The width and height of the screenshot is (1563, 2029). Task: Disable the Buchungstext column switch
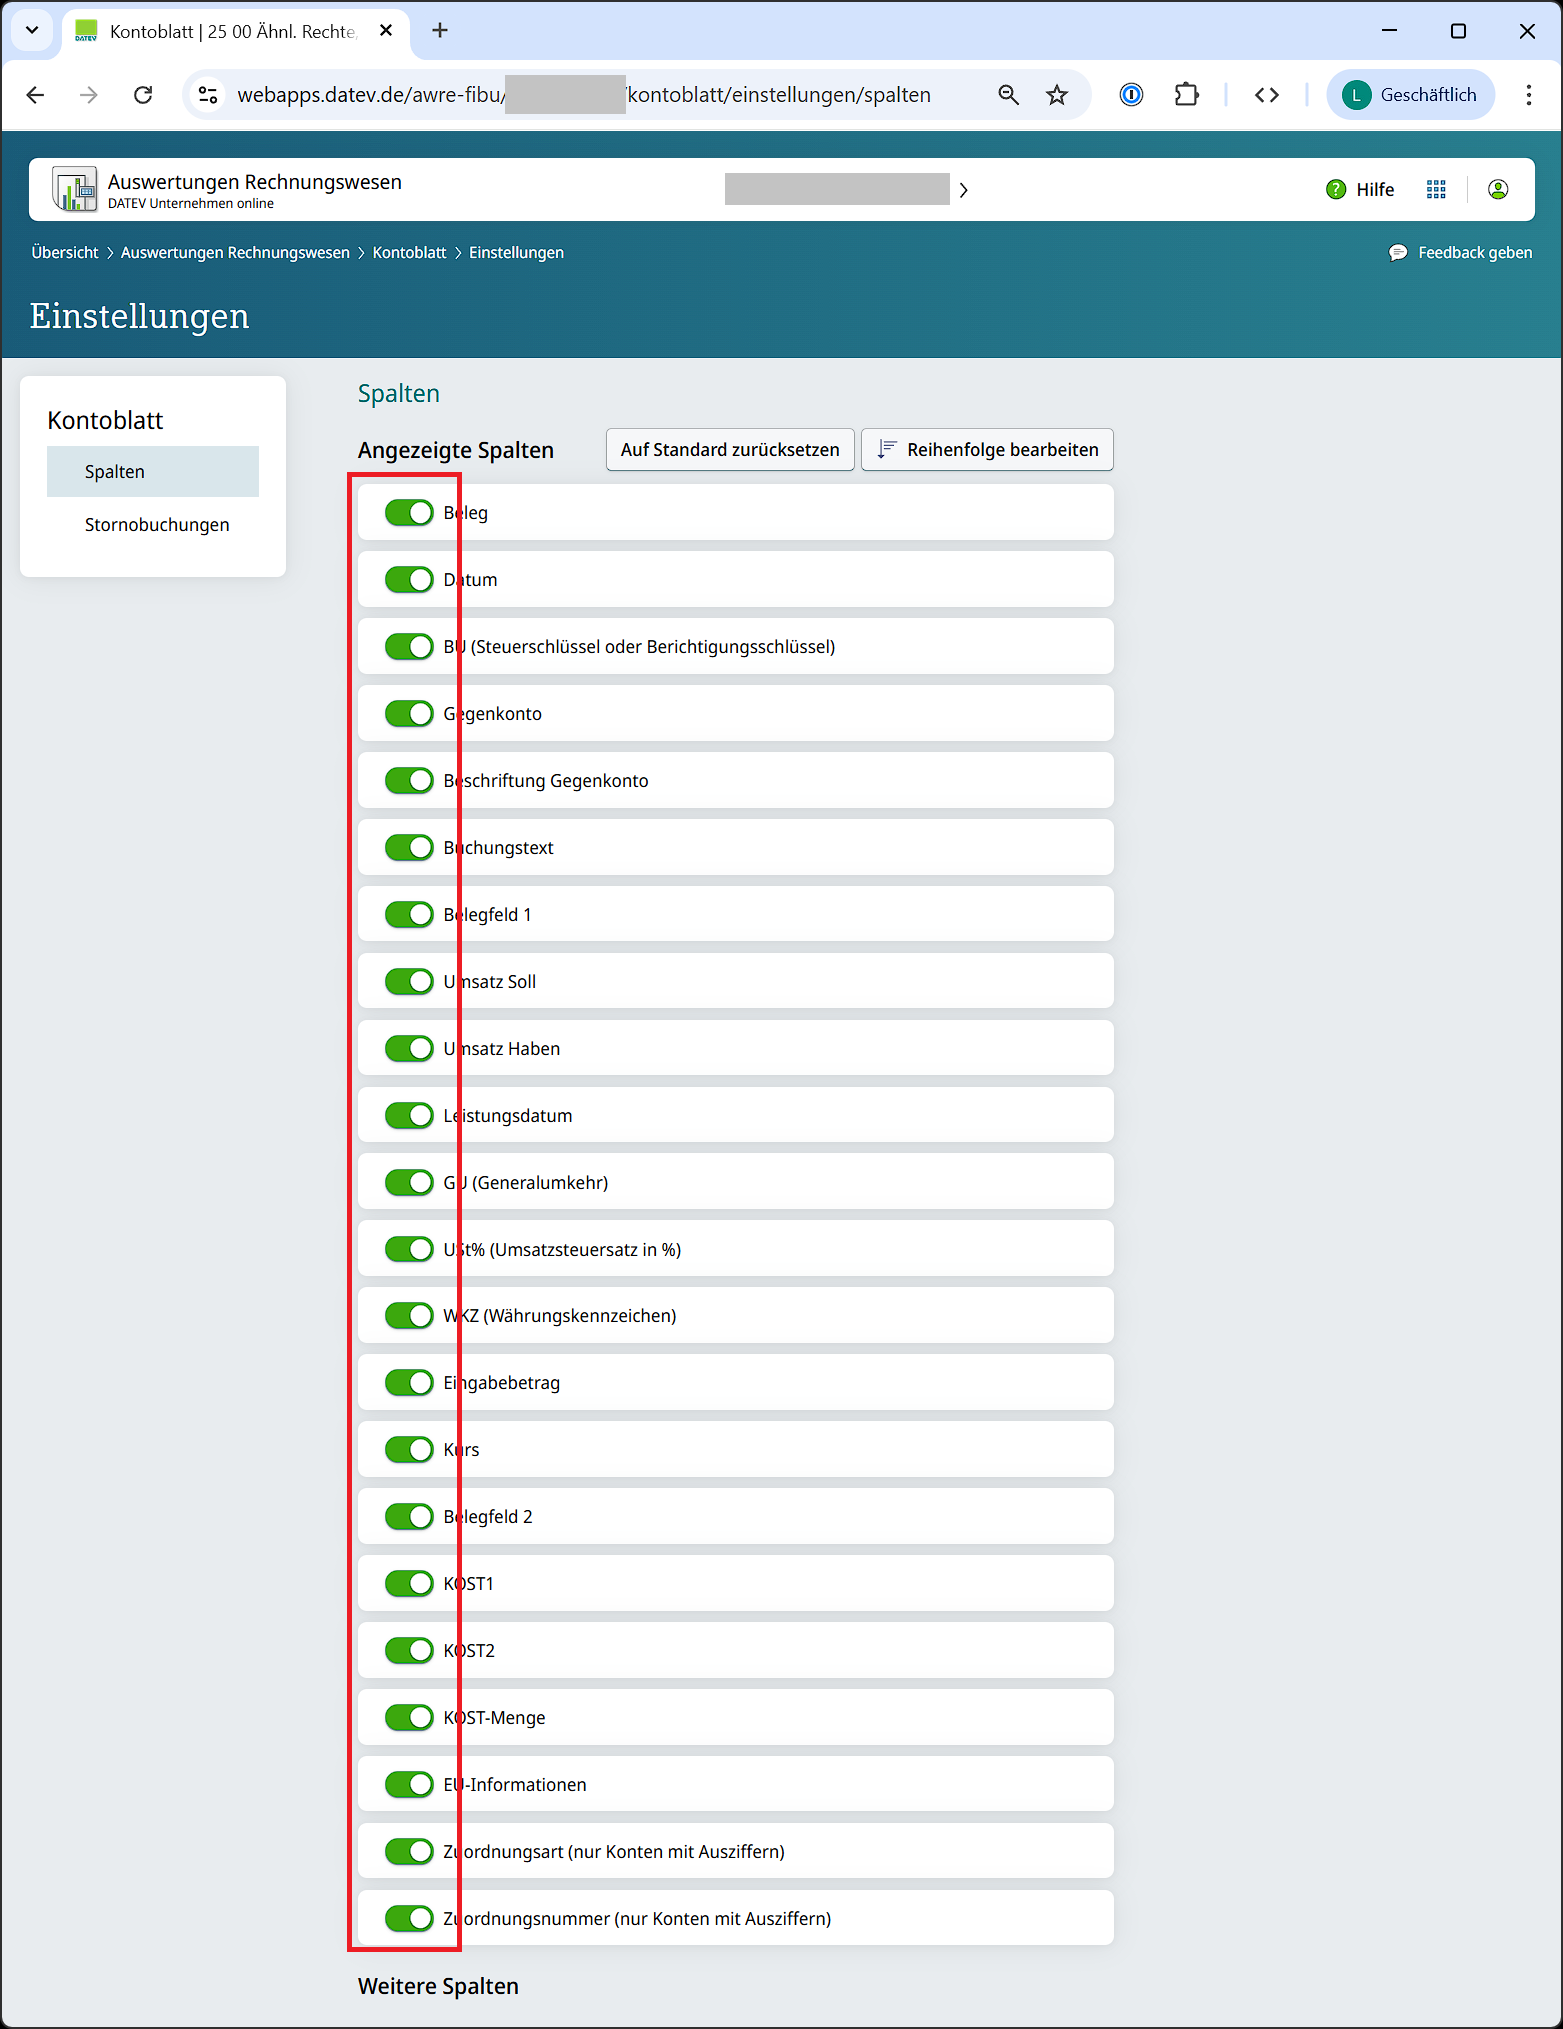(409, 848)
